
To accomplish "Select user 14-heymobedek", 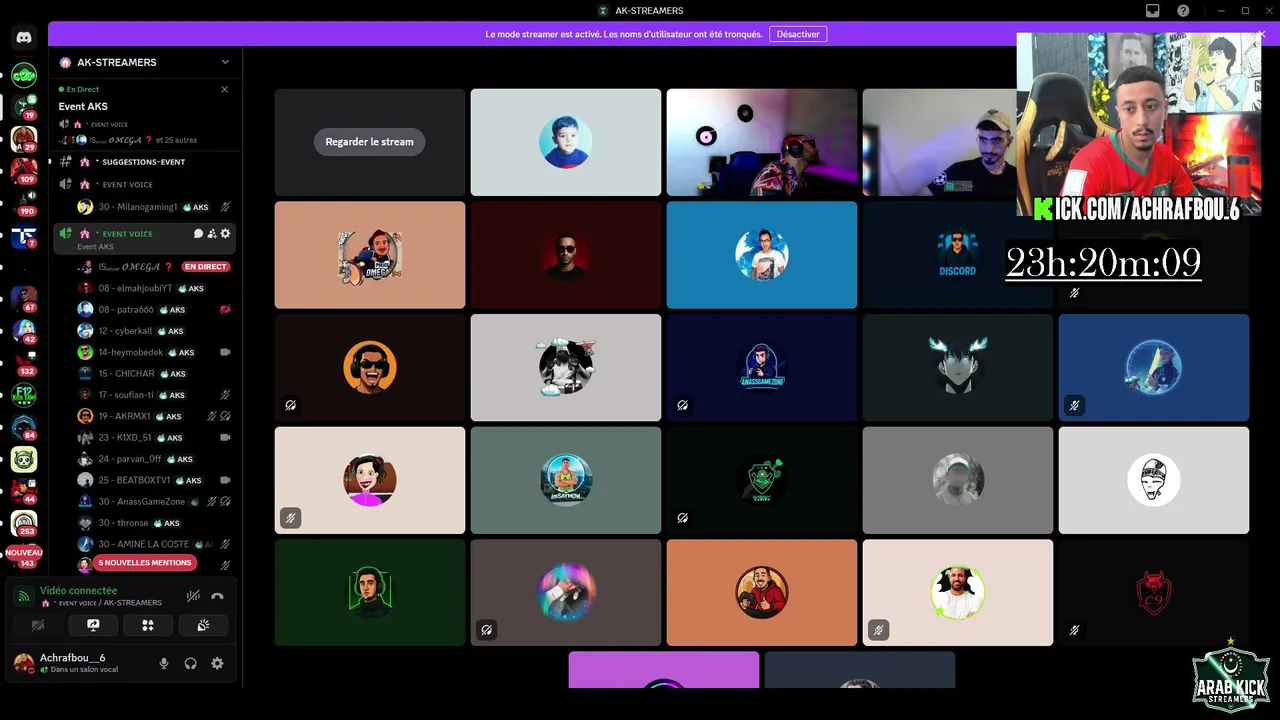I will pos(153,352).
